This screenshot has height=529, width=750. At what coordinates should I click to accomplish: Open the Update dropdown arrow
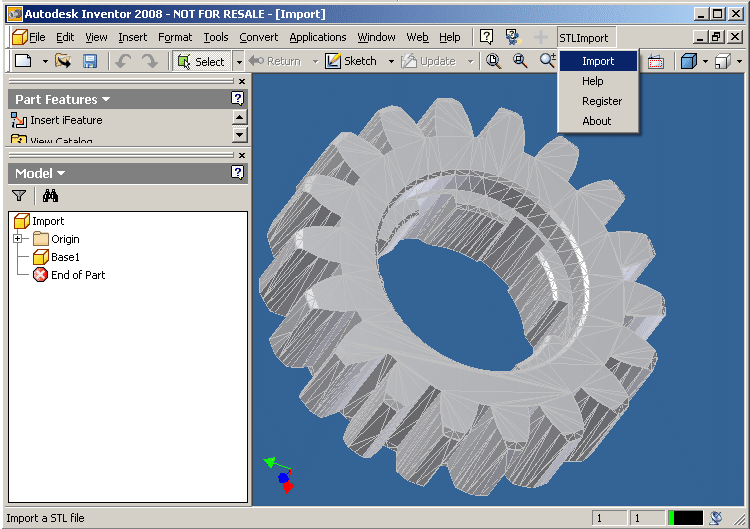(x=470, y=61)
